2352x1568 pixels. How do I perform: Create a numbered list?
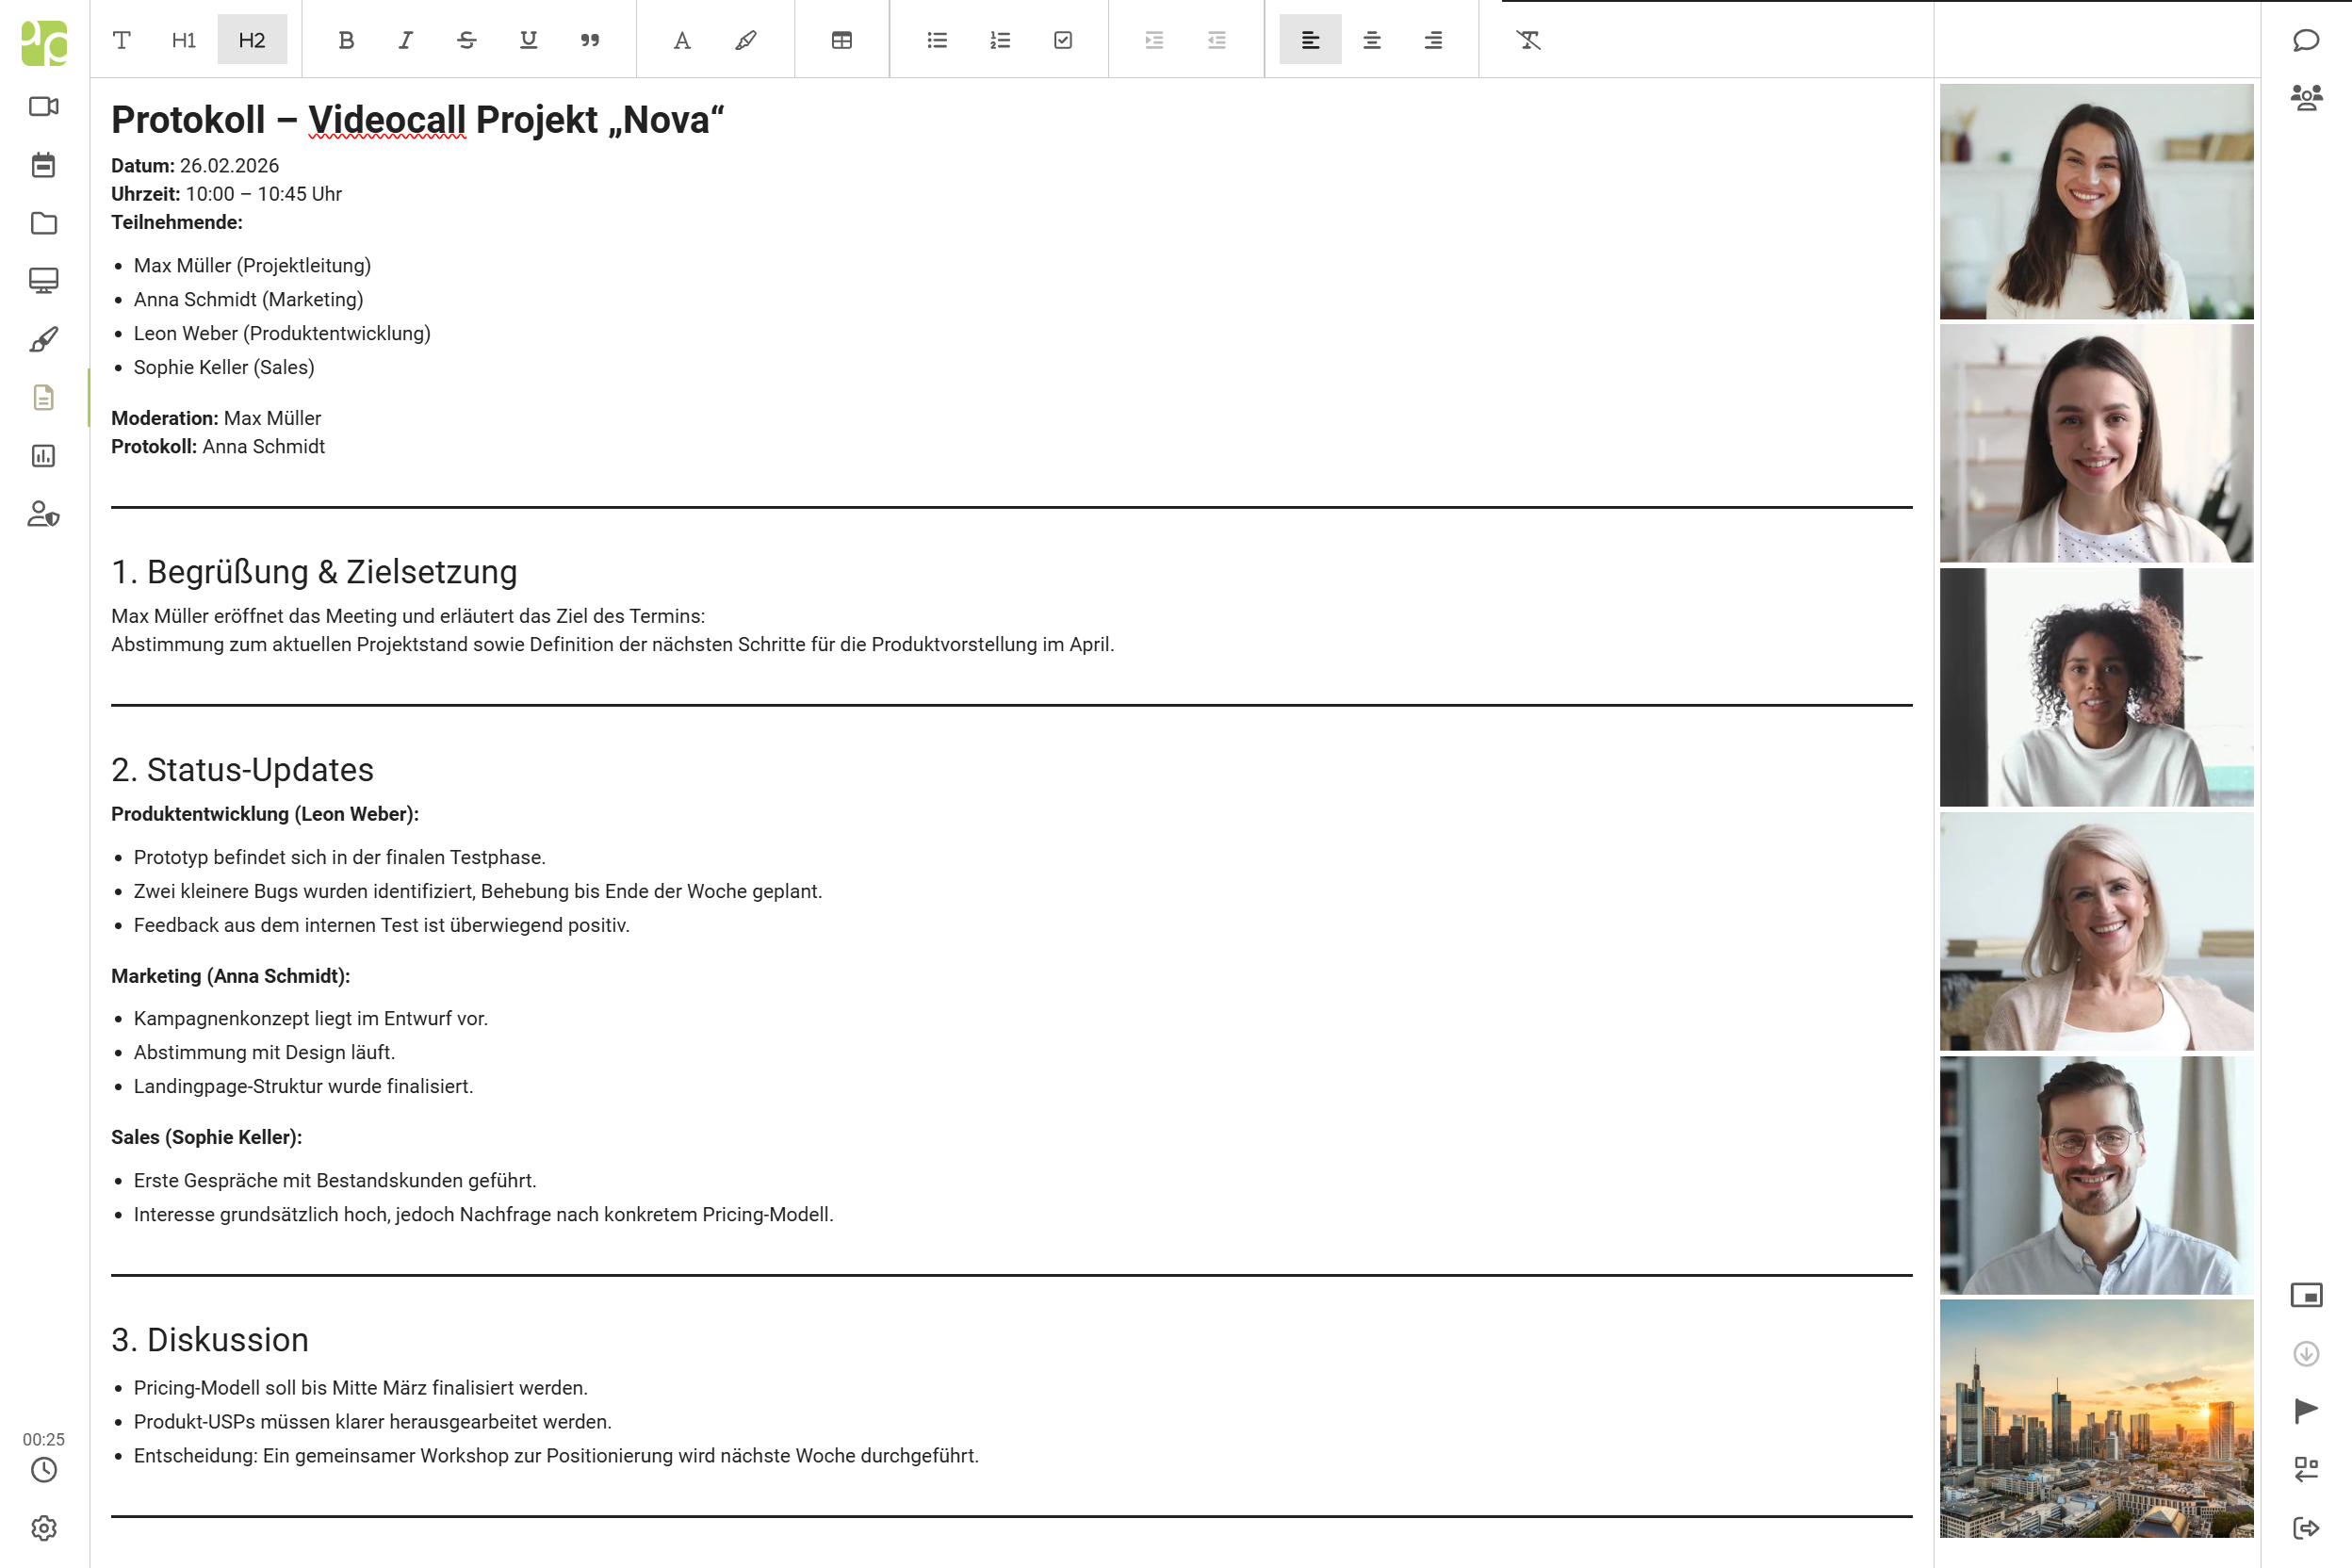point(999,40)
